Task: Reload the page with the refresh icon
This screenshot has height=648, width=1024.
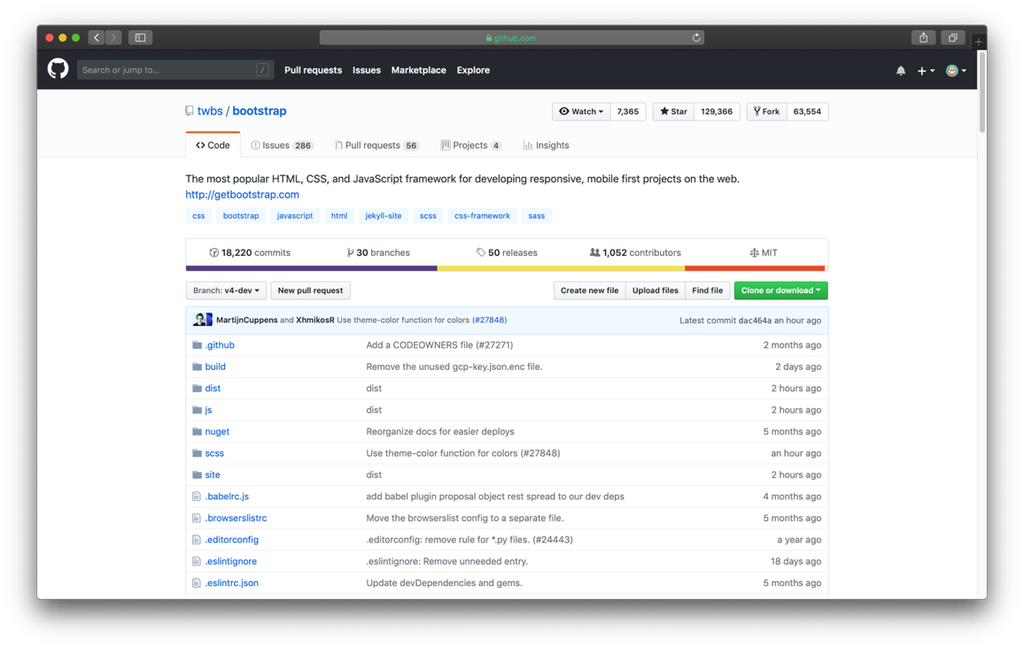Action: (696, 38)
